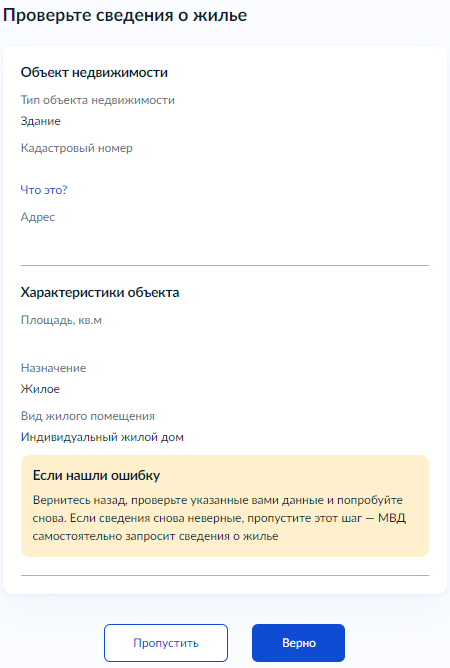This screenshot has width=450, height=668.
Task: Select the "Жилое" value text
Action: pos(40,389)
